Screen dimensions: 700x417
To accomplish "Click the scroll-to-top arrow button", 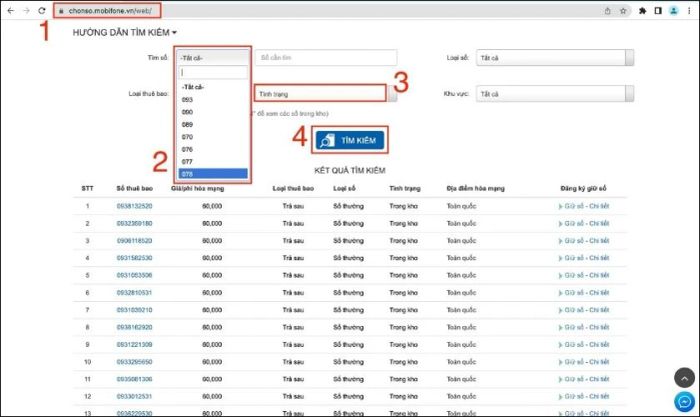I will 684,378.
